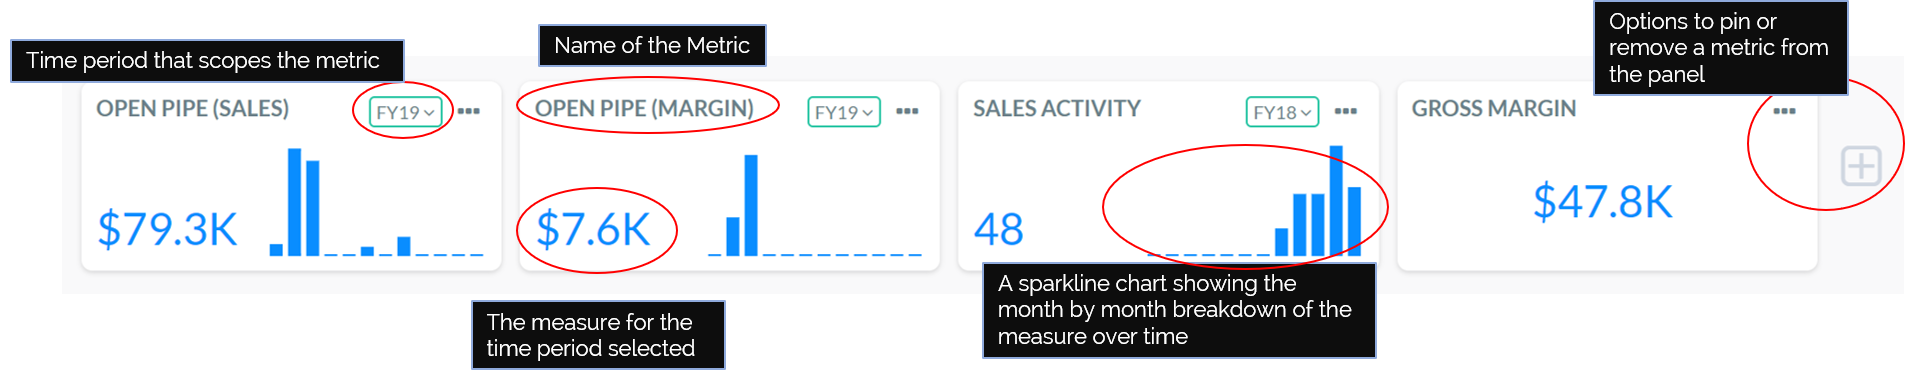Open the Sales Activity three-dot options menu
Image resolution: width=1926 pixels, height=374 pixels.
tap(1346, 111)
